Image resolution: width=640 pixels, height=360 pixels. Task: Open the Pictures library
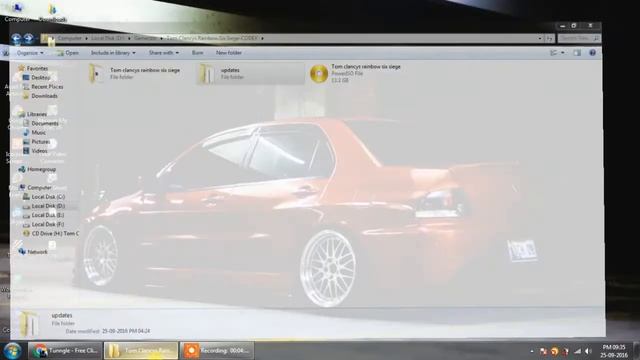coord(41,142)
